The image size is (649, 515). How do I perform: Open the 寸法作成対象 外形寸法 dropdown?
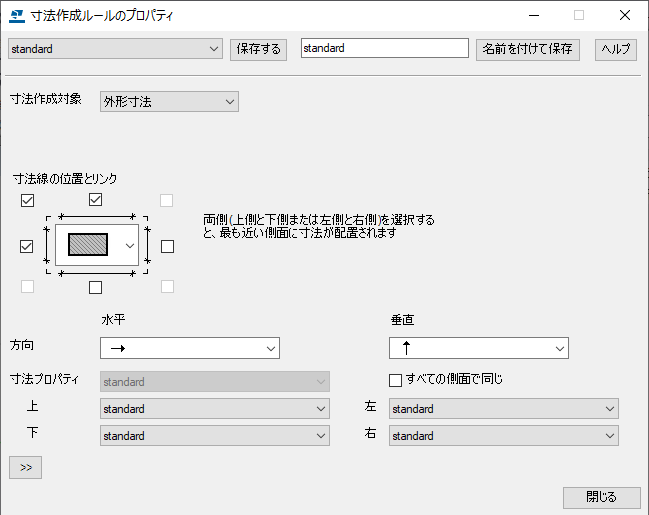169,101
